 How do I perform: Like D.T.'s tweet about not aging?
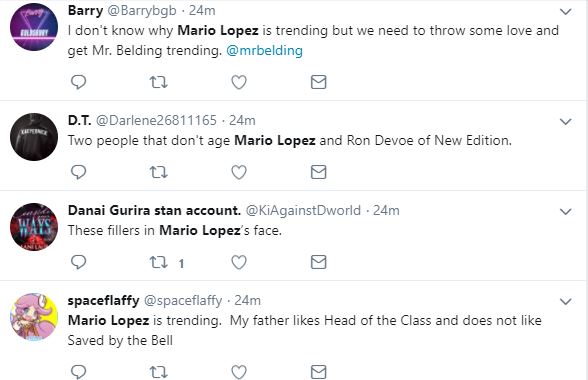pyautogui.click(x=238, y=172)
